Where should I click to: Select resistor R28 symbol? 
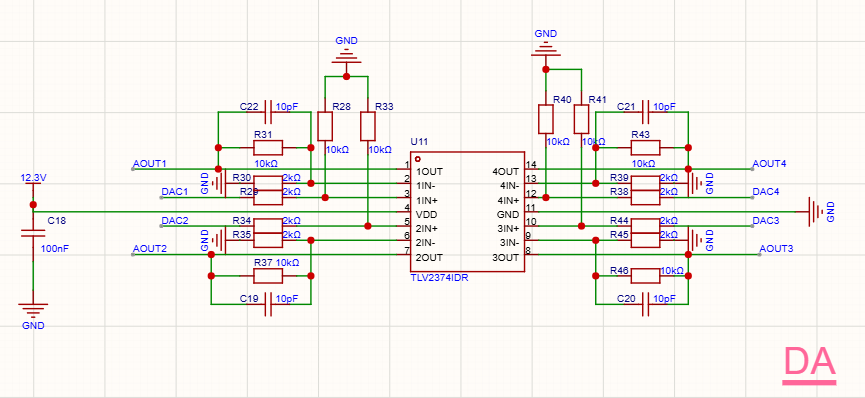click(325, 126)
